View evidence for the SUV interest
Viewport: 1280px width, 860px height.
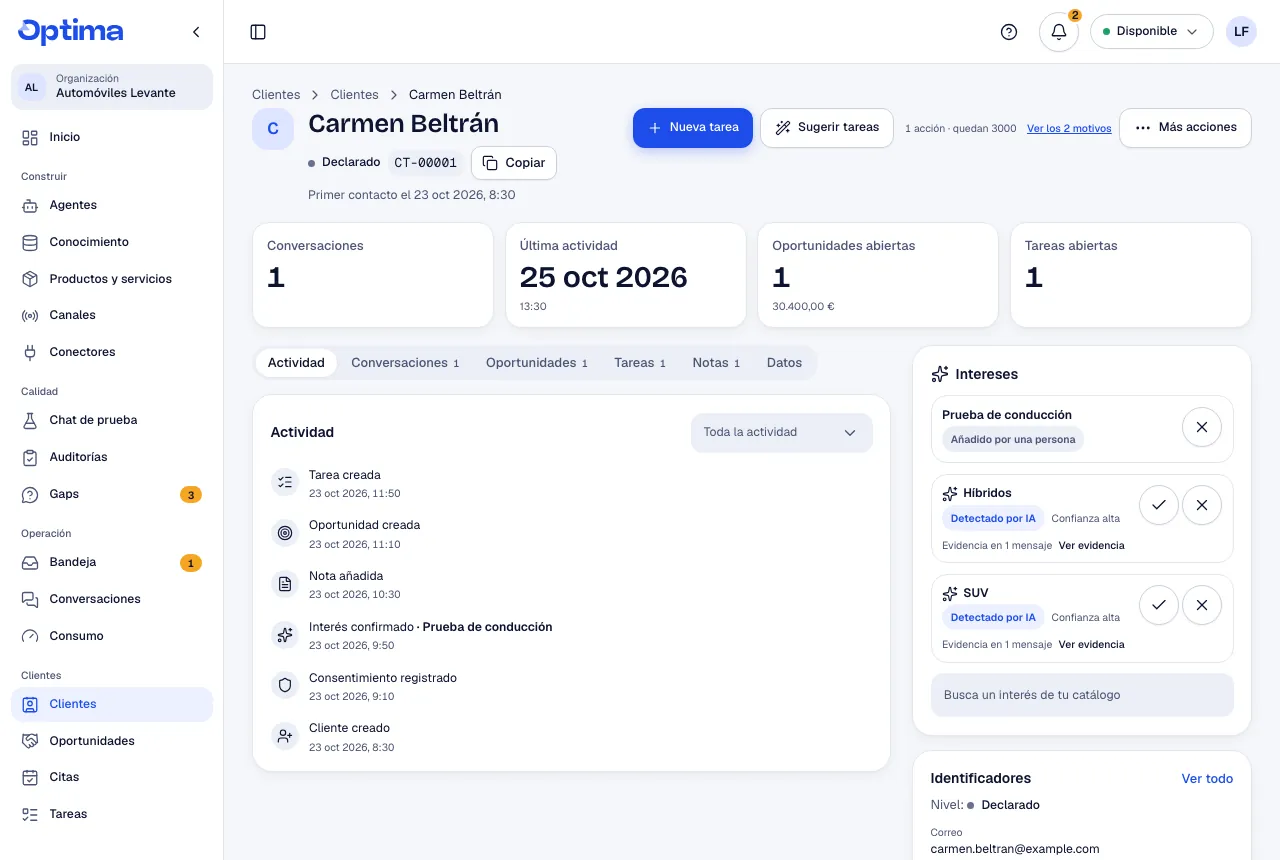[1092, 645]
